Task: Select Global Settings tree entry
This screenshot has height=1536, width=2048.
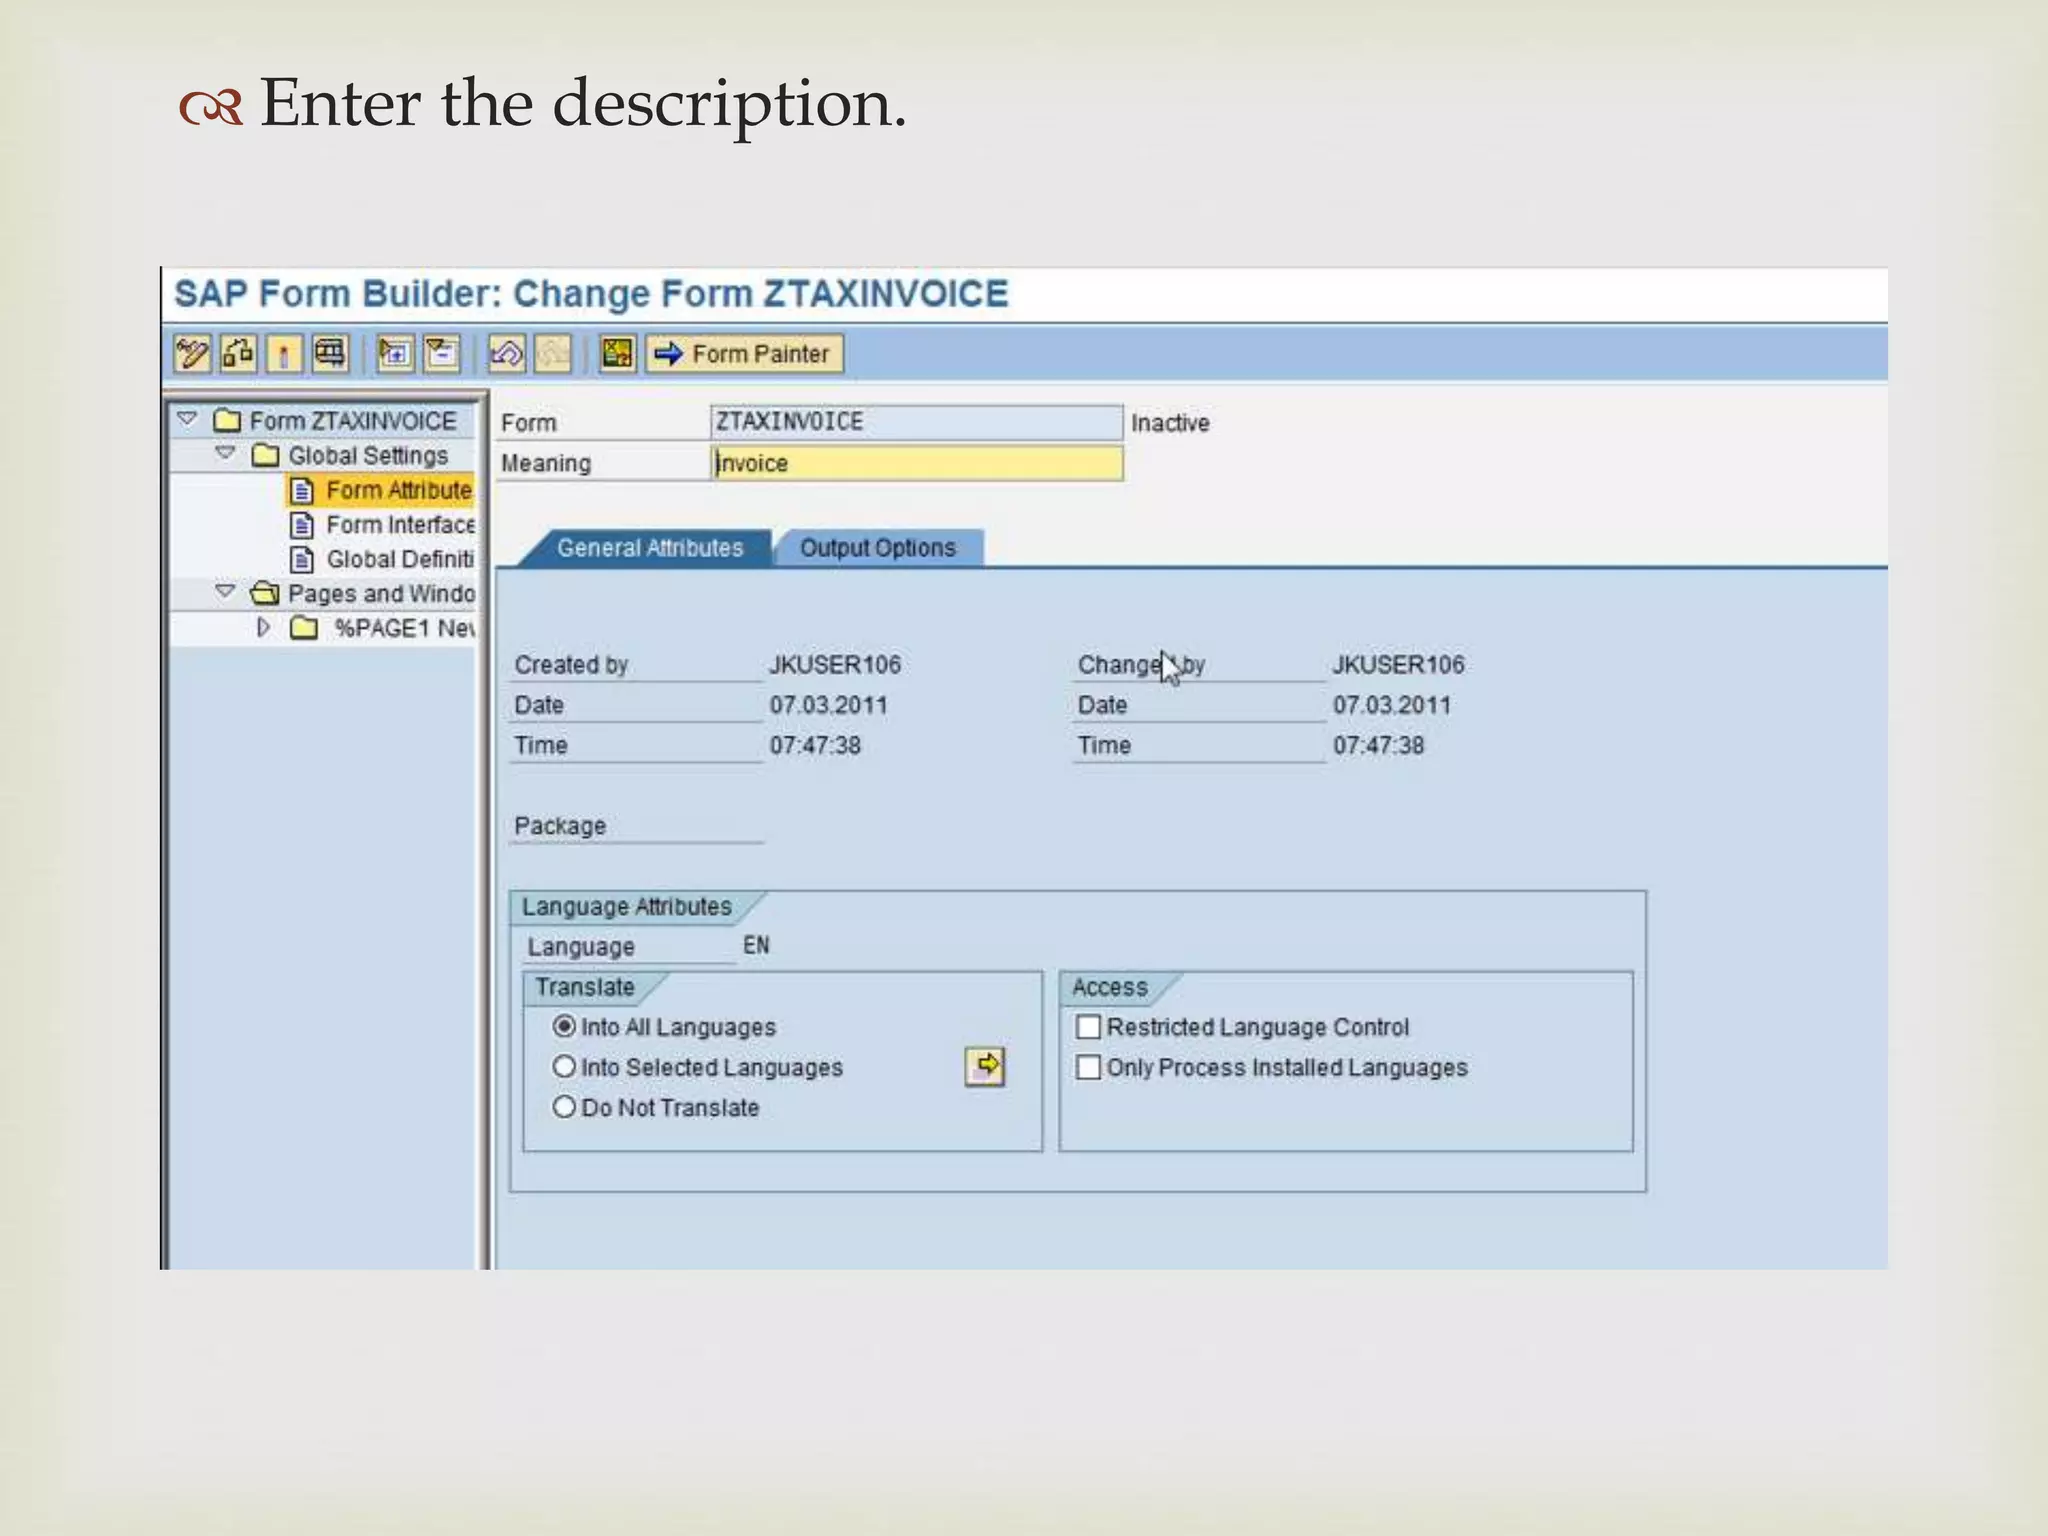Action: 368,455
